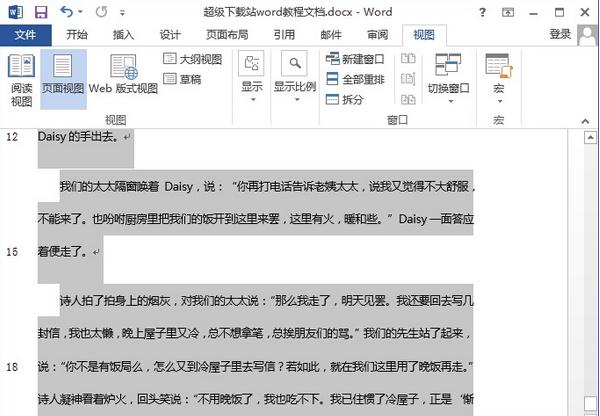
Task: Open Customize Quick Access Toolbar dropdown
Action: pos(122,13)
